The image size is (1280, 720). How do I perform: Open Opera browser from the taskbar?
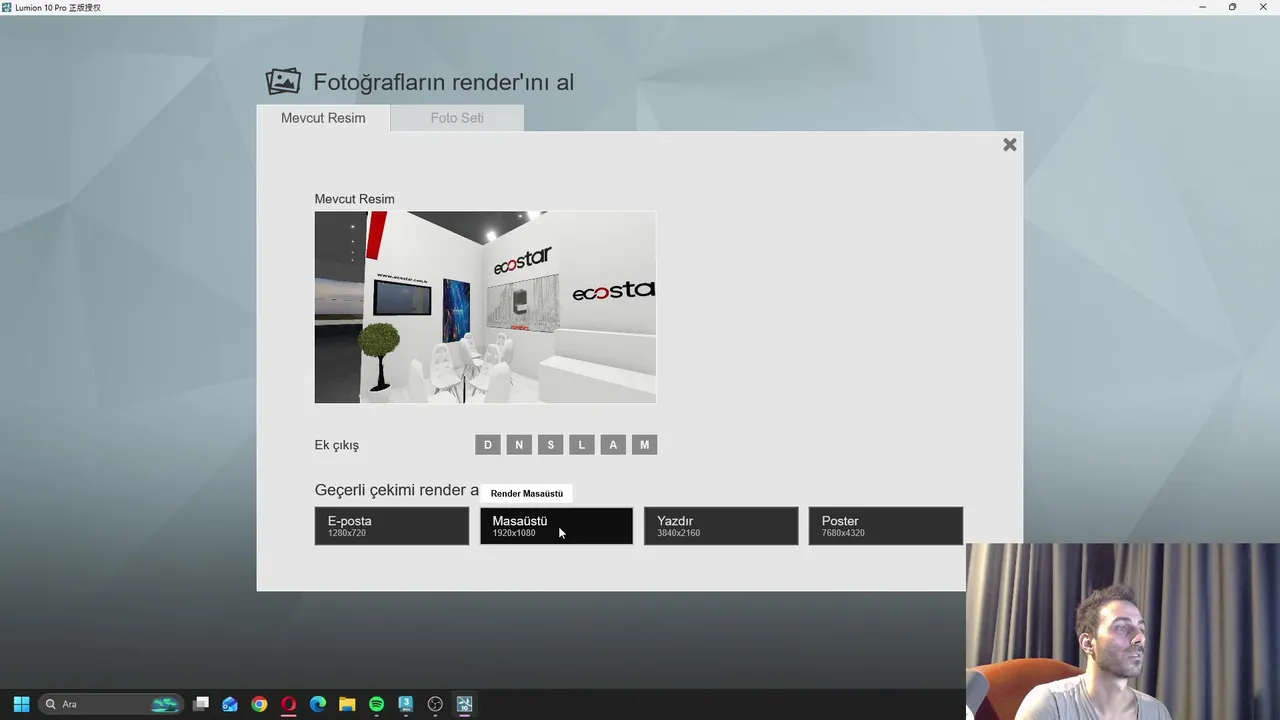(289, 704)
